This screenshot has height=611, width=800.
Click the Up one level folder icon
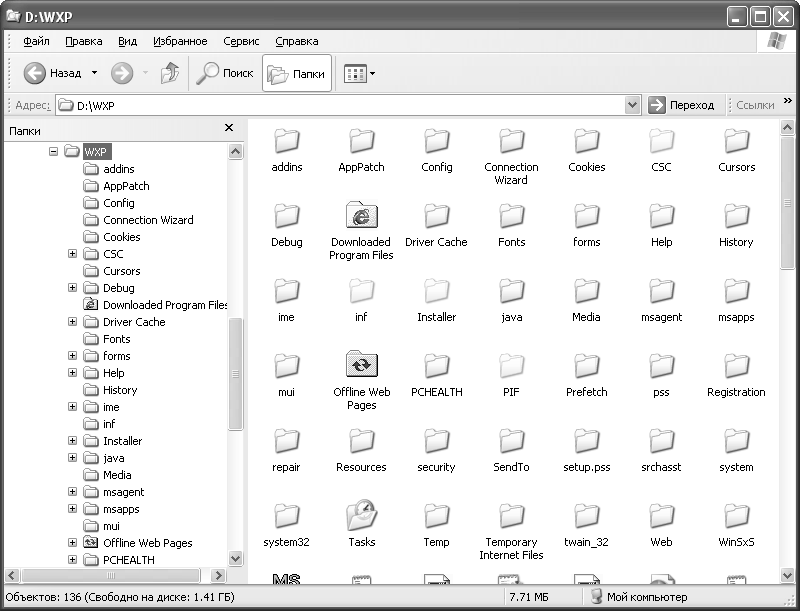tap(170, 73)
